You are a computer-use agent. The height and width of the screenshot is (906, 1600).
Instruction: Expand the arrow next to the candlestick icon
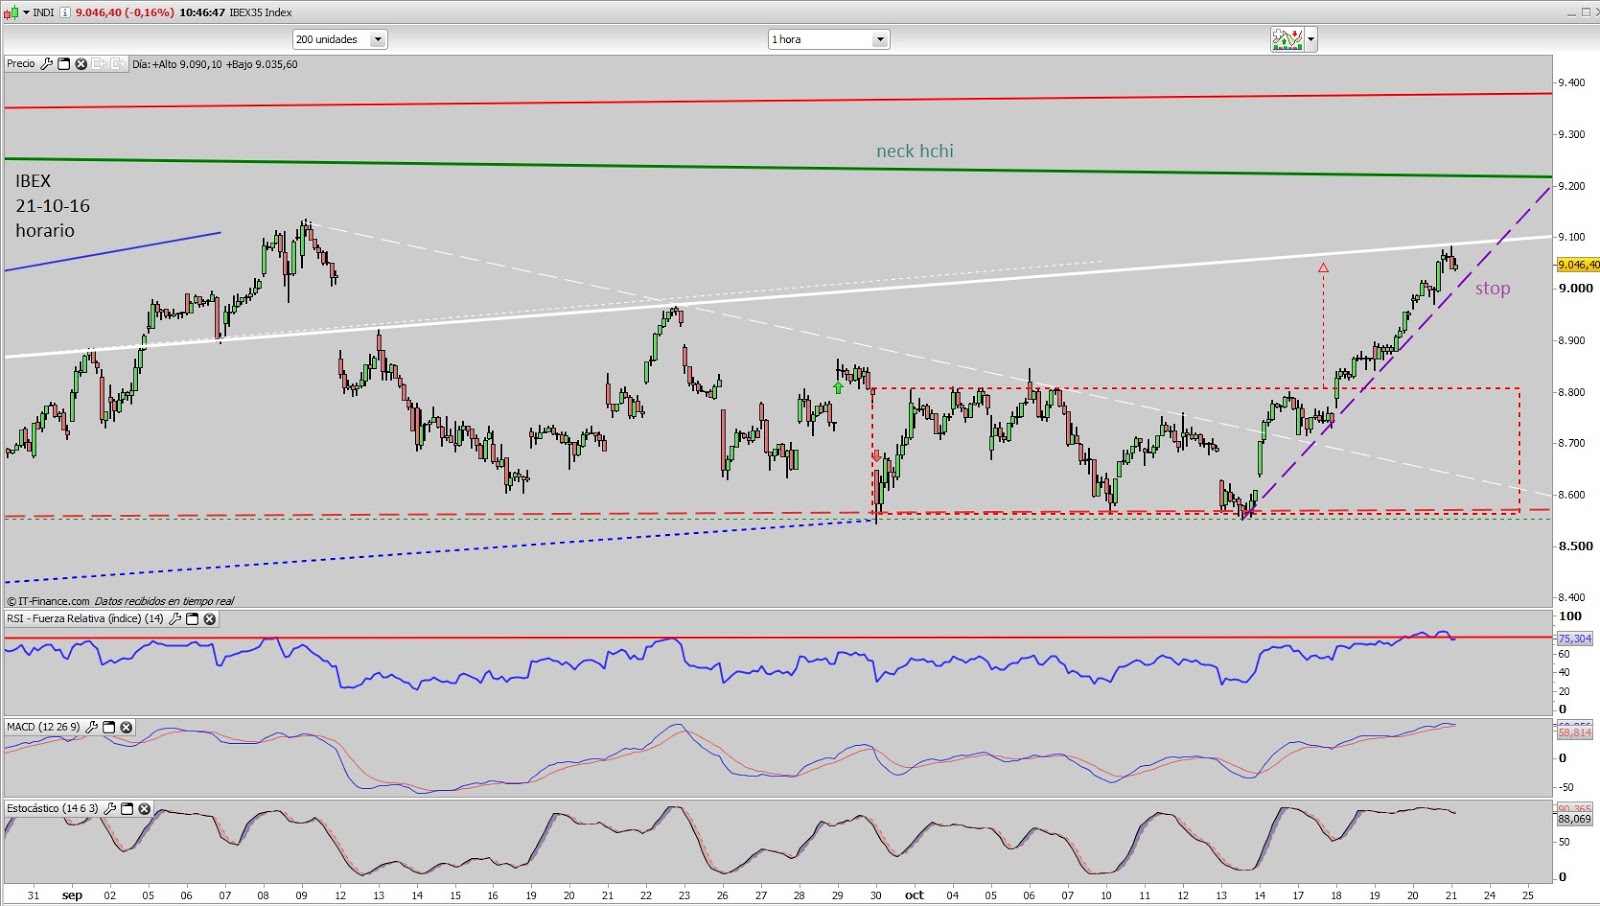pos(26,12)
